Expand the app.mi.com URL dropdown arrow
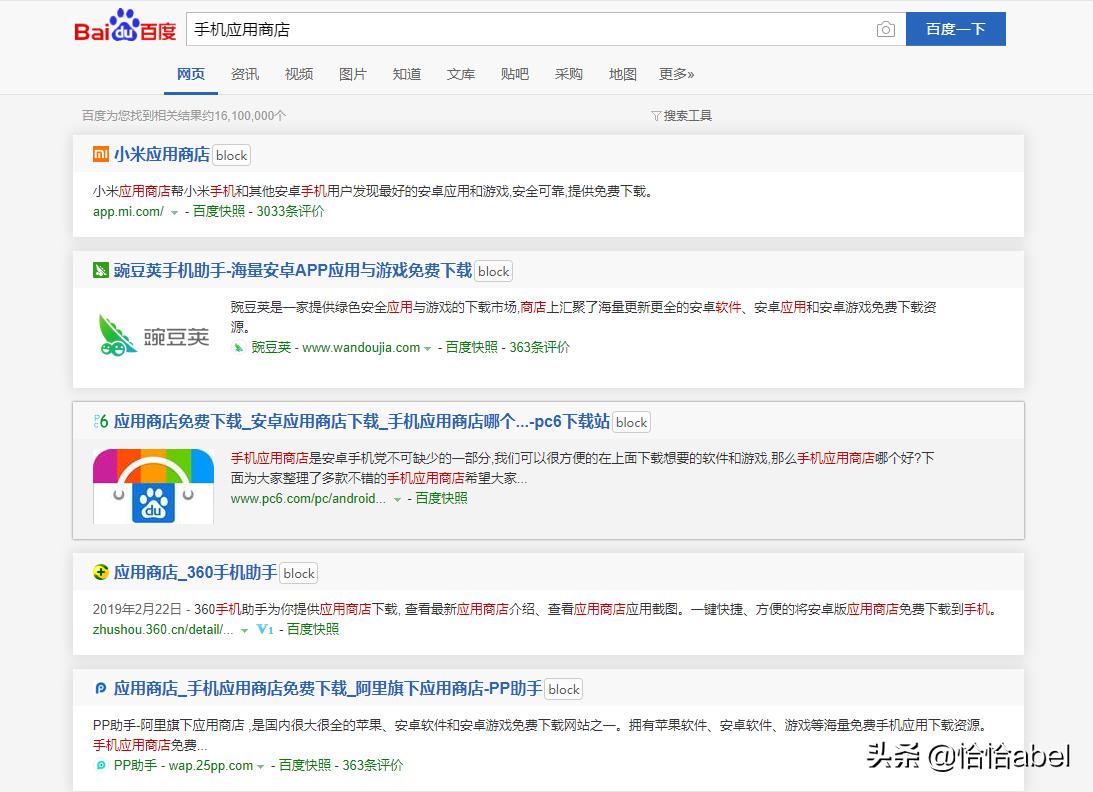Screen dimensions: 1093x792 174,211
